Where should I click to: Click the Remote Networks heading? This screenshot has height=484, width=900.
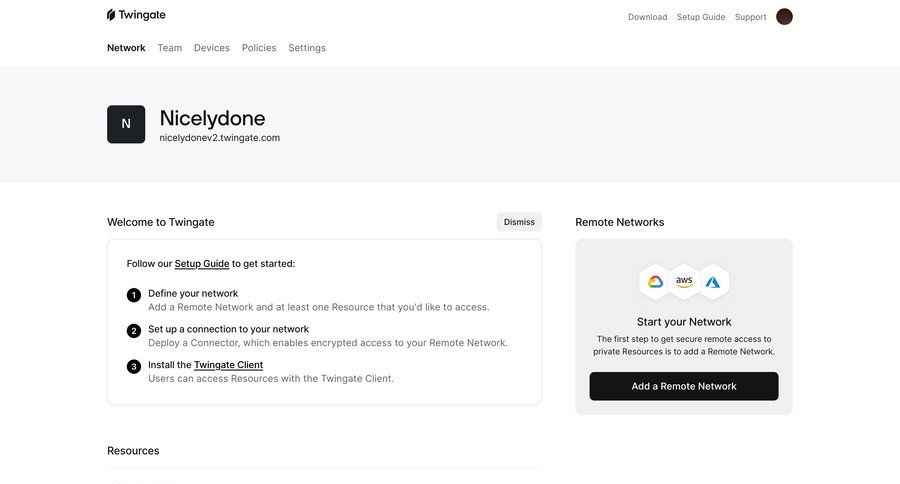[619, 222]
